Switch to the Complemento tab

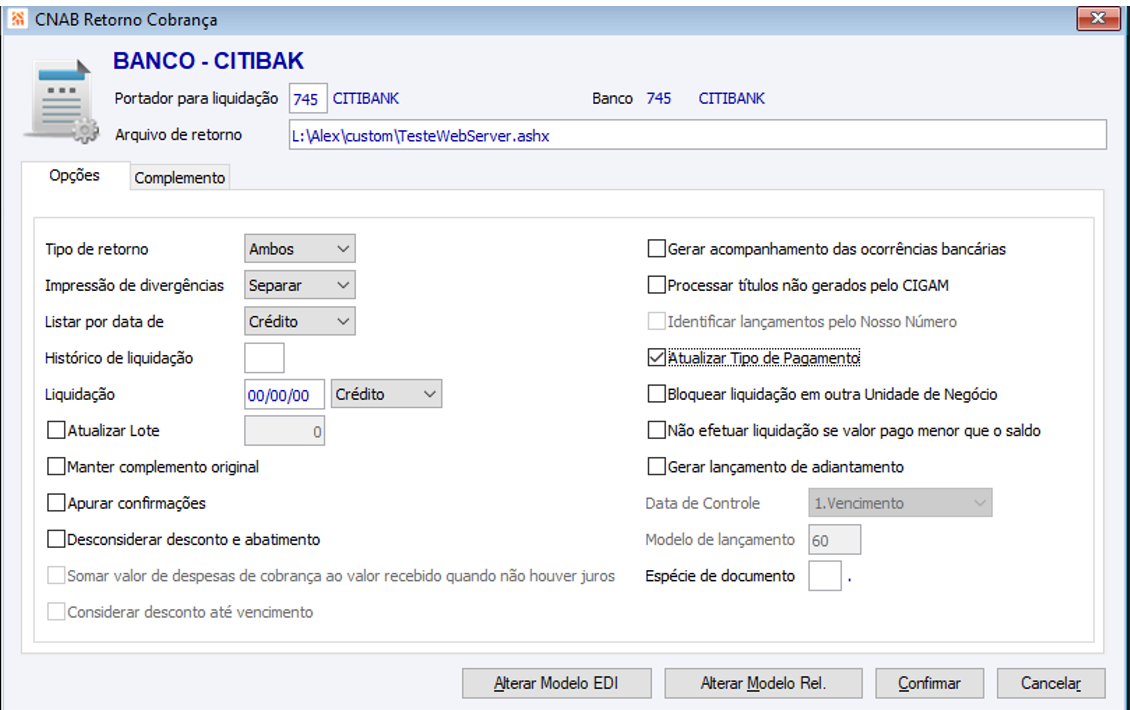pos(179,177)
